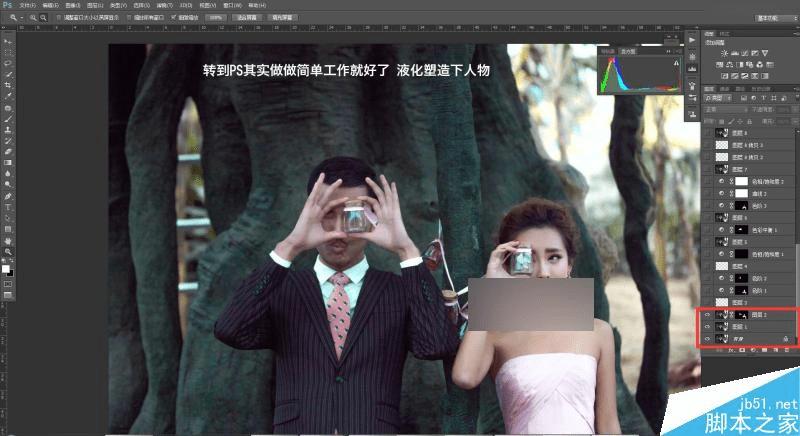Select the Gradient tool
Image resolution: width=800 pixels, height=436 pixels.
coord(8,162)
